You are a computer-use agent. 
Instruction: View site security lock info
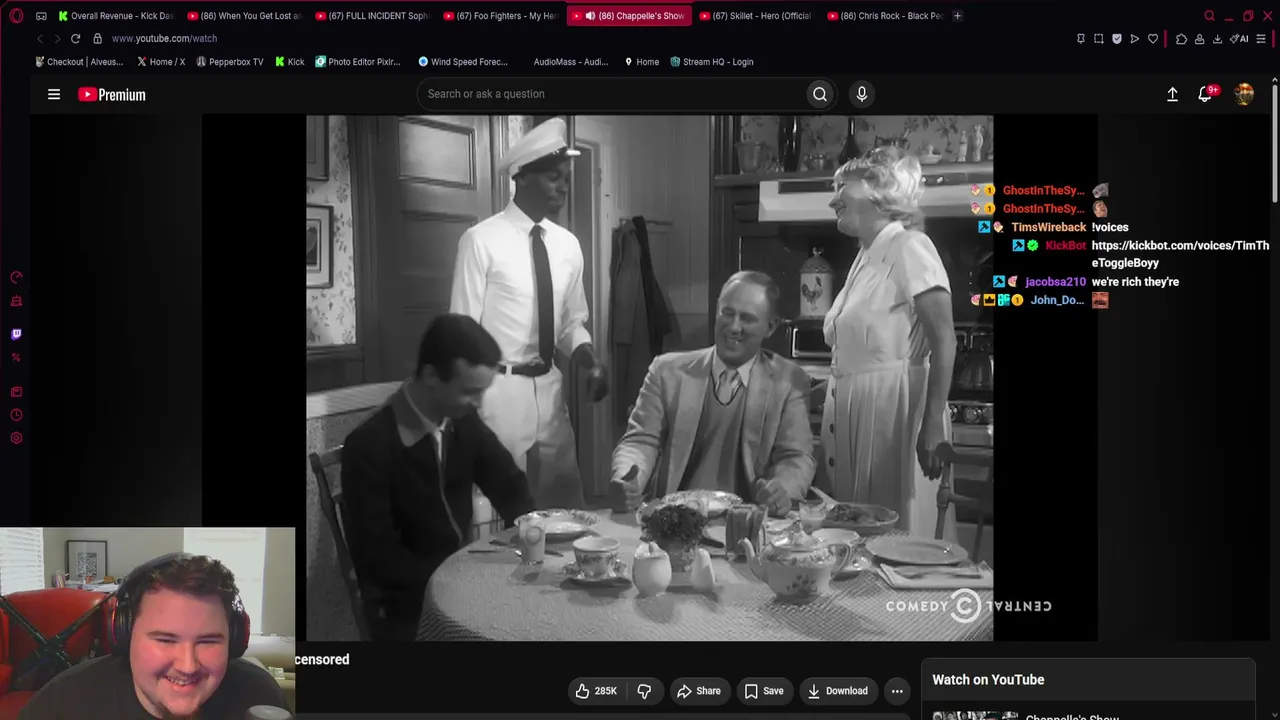click(97, 38)
